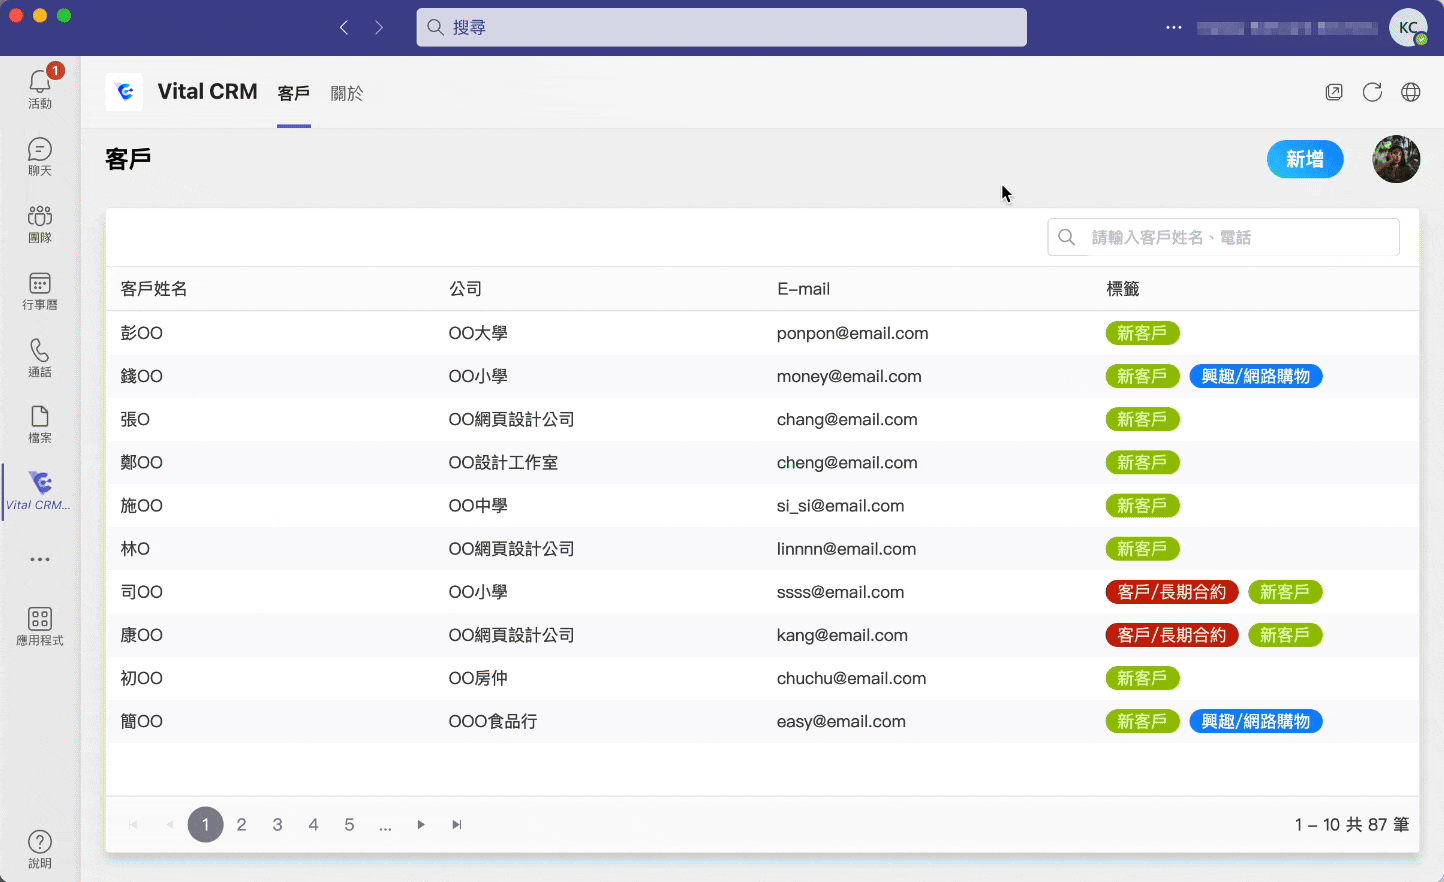Open customer 張O
This screenshot has width=1444, height=882.
(x=135, y=419)
